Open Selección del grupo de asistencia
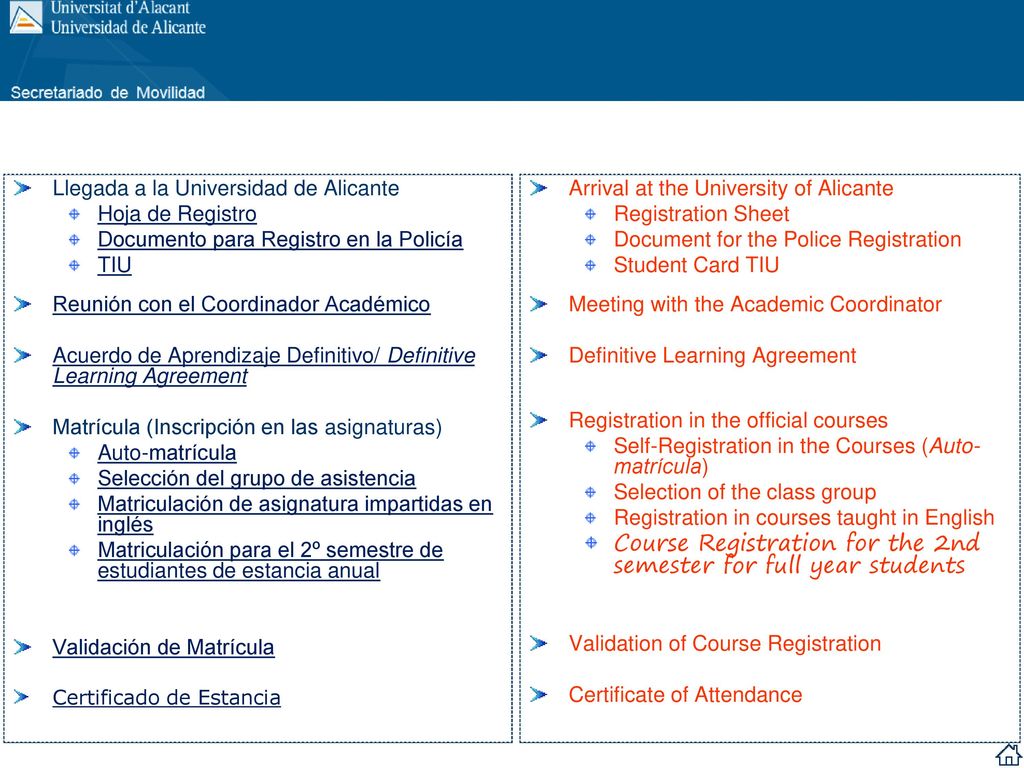Viewport: 1024px width, 768px height. (x=257, y=478)
